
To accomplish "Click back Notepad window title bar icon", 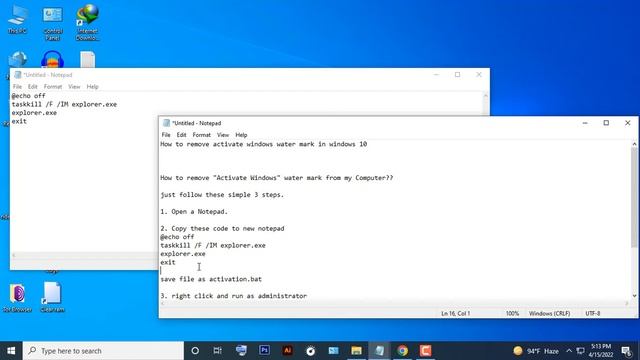I will (18, 75).
